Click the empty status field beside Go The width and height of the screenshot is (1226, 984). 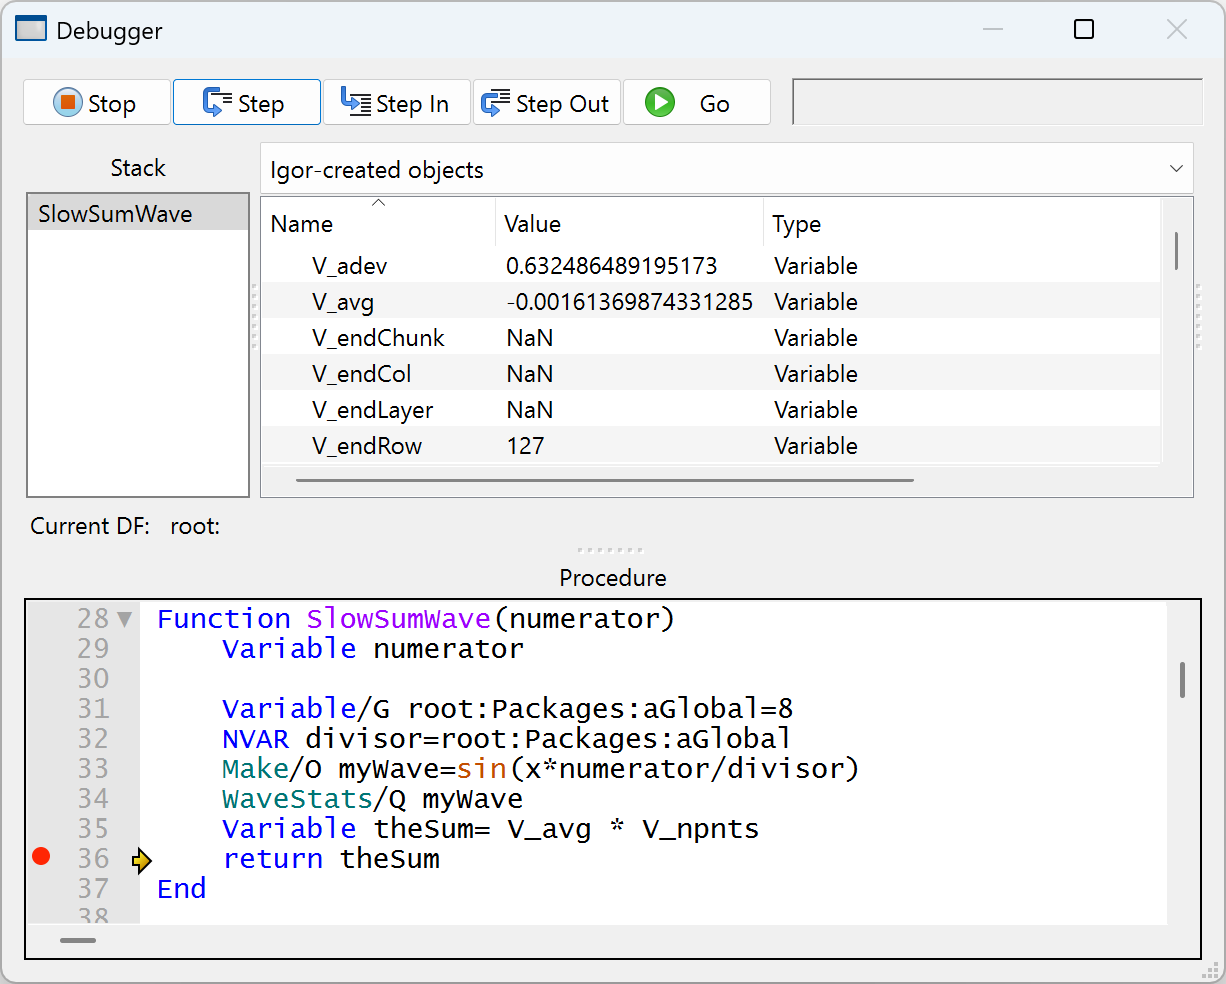point(996,102)
